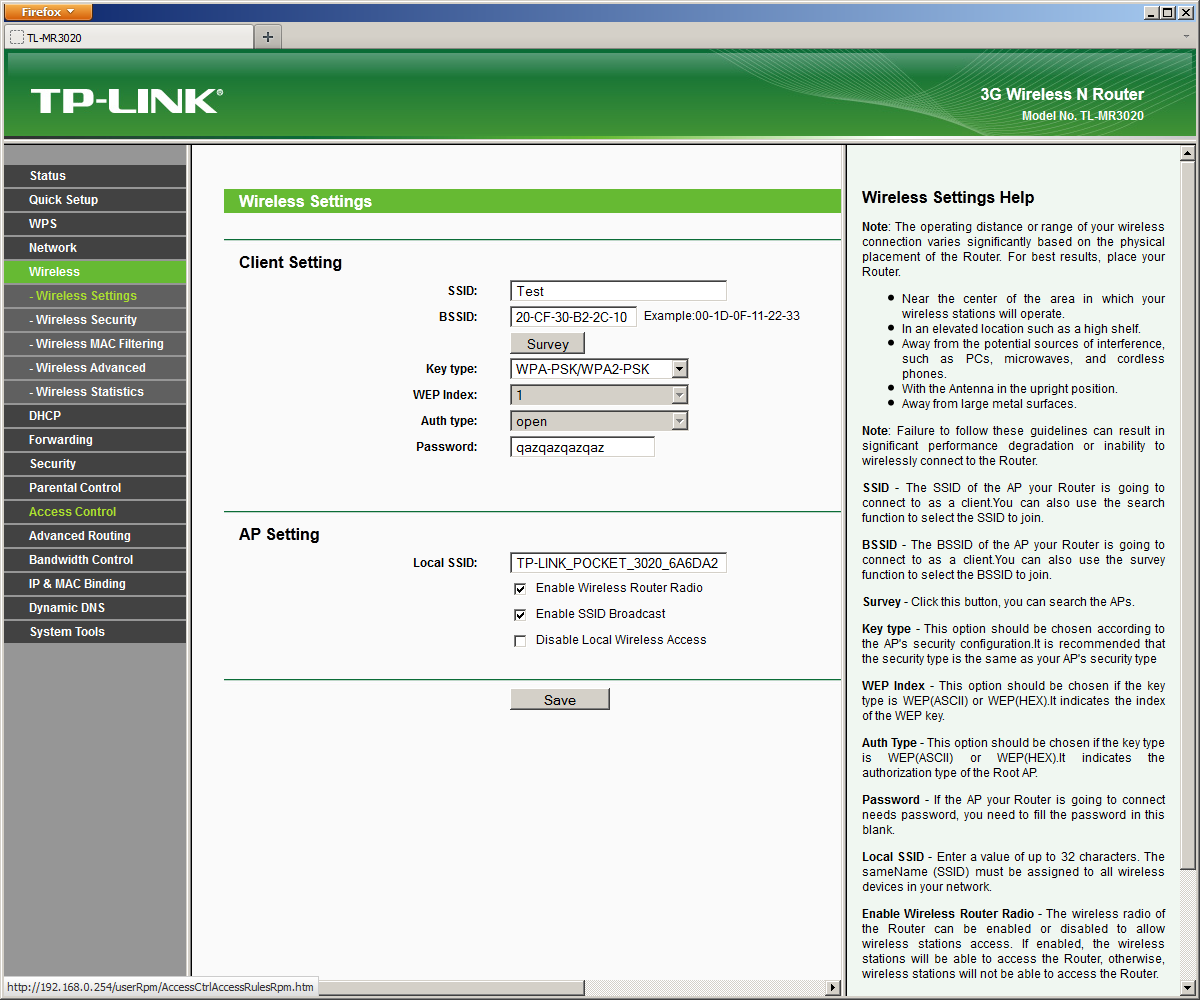The image size is (1200, 1000).
Task: Open the Status menu item
Action: (95, 176)
